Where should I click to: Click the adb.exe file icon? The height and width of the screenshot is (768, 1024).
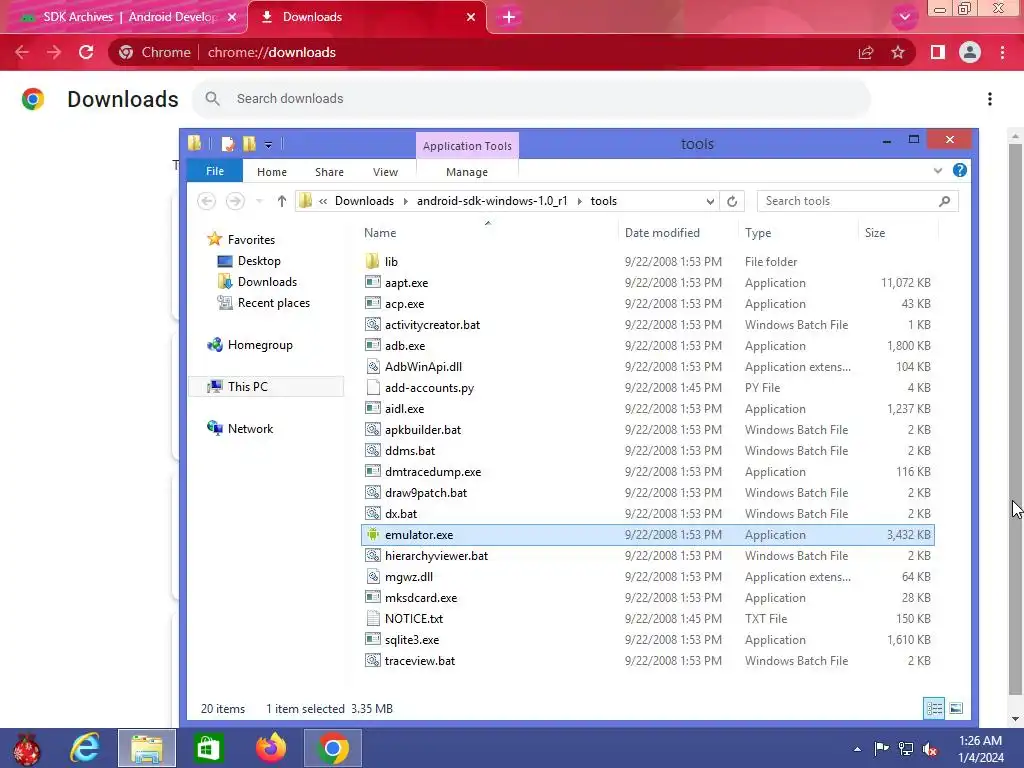[372, 345]
